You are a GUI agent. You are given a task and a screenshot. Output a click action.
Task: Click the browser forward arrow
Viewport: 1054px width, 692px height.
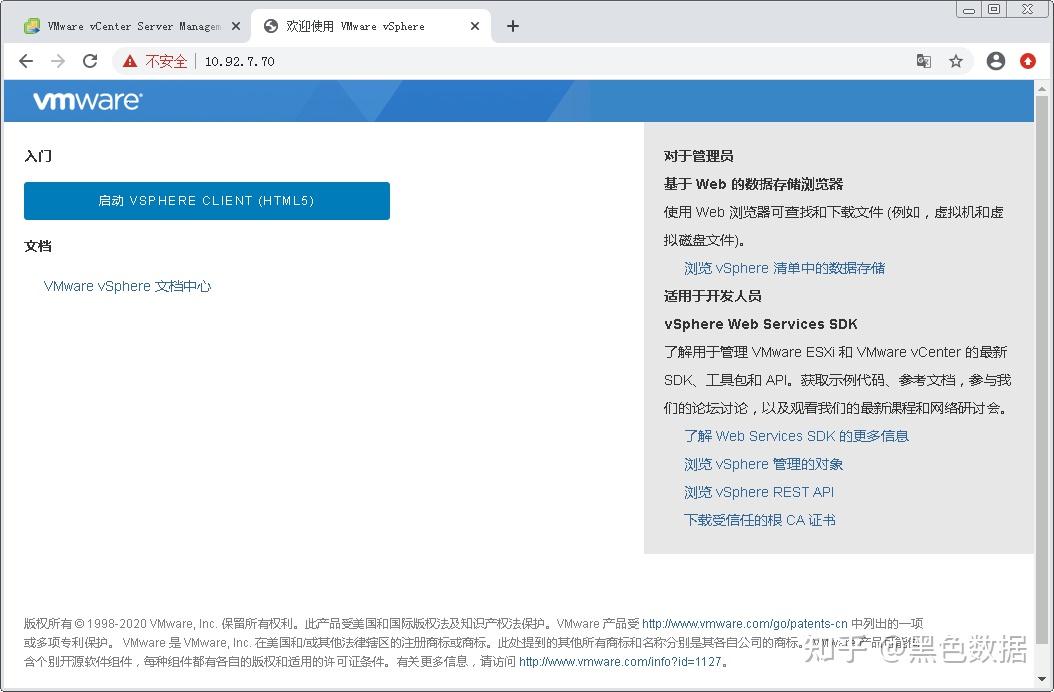coord(58,61)
